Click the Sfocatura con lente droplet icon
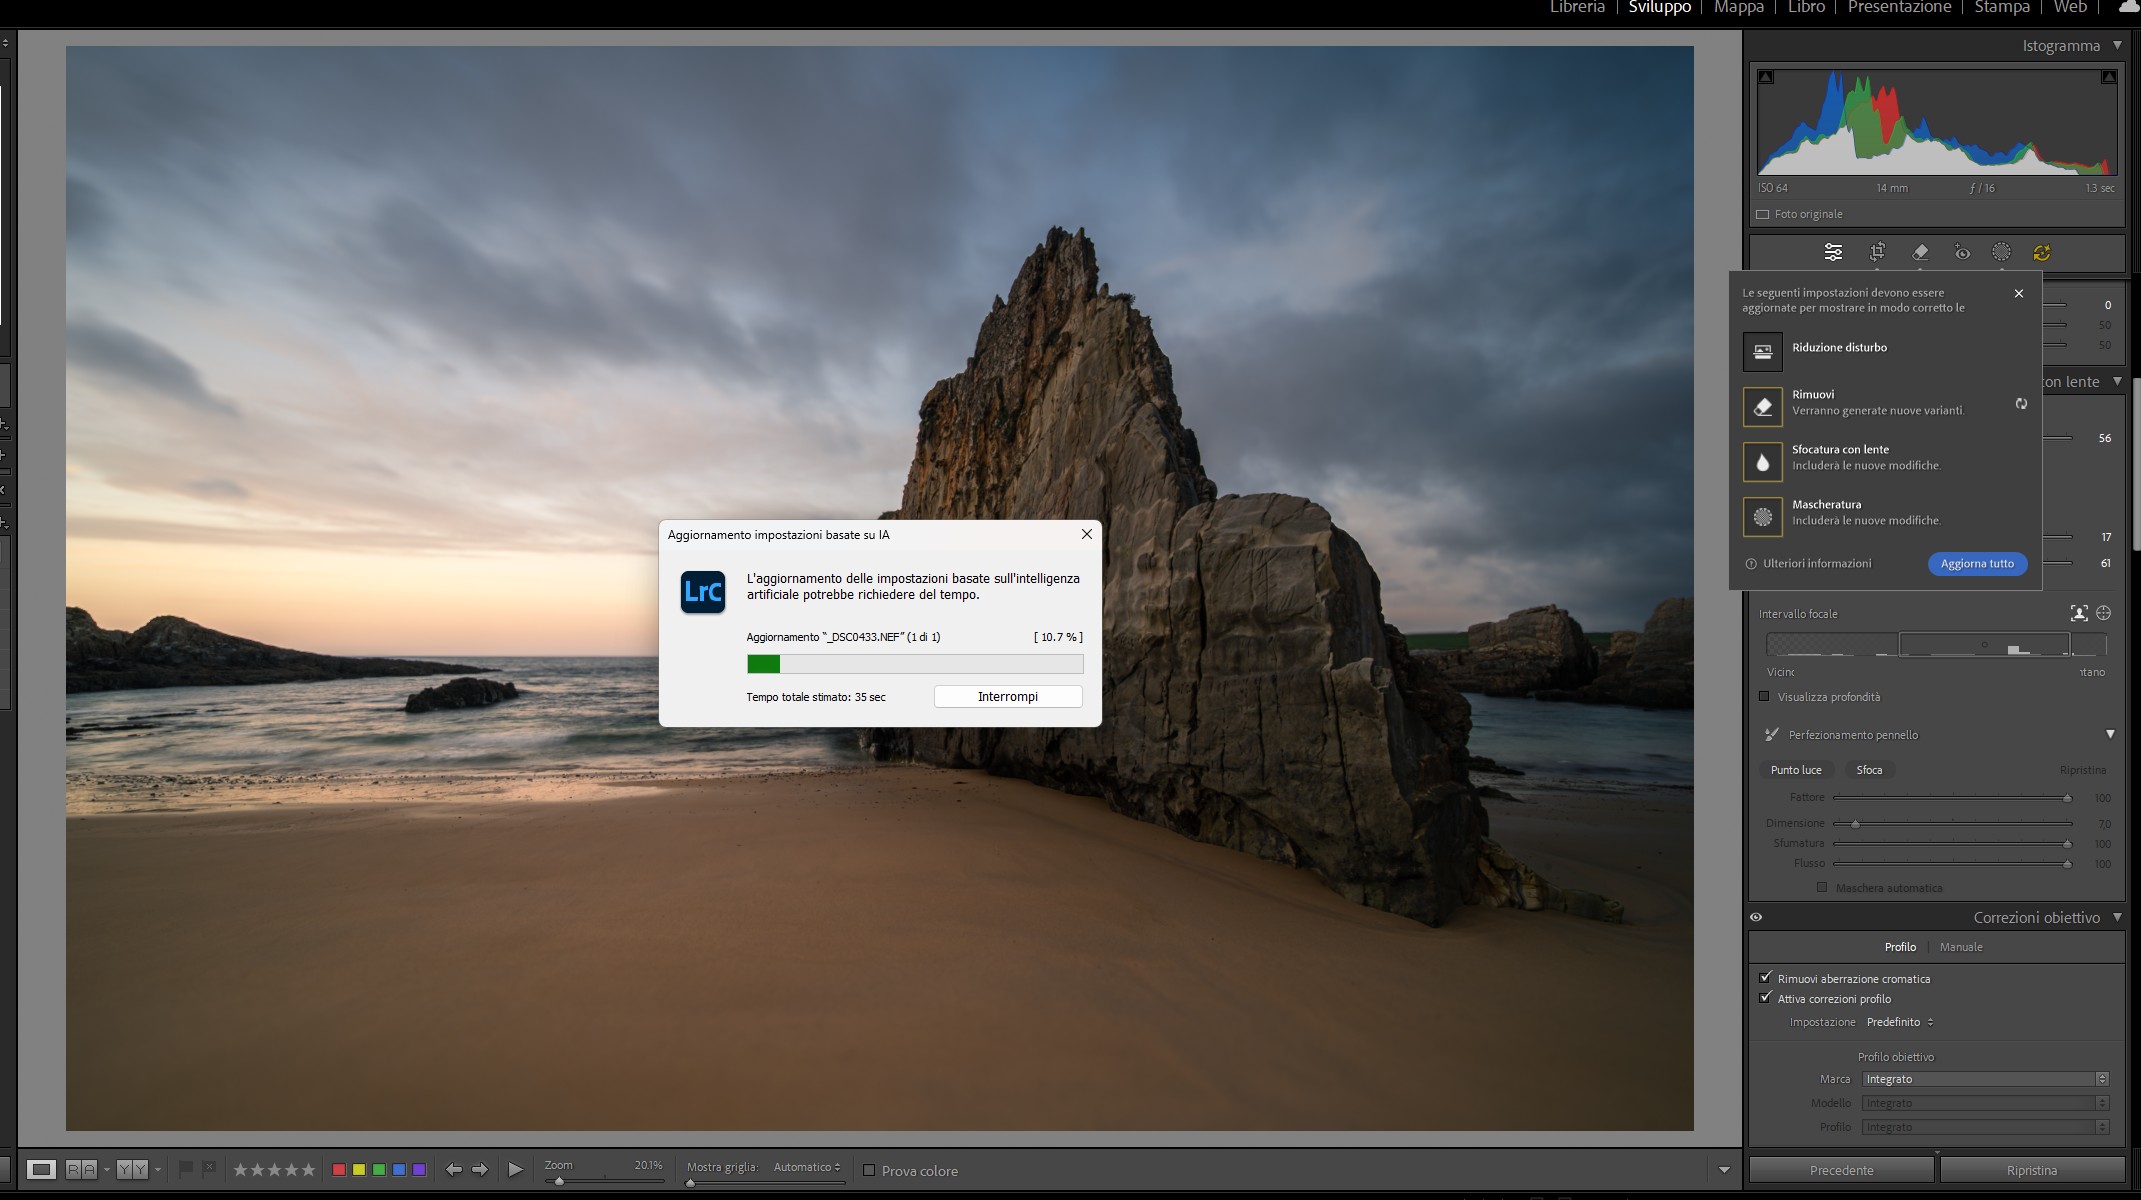Viewport: 2141px width, 1200px height. tap(1762, 461)
